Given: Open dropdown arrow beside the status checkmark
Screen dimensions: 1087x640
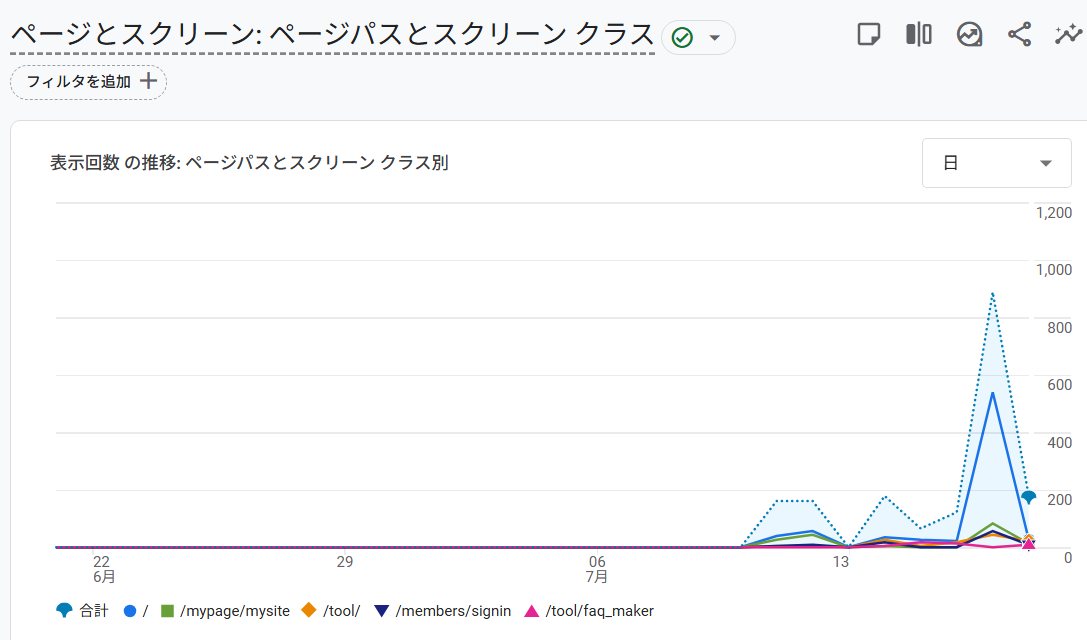Looking at the screenshot, I should click(x=714, y=38).
